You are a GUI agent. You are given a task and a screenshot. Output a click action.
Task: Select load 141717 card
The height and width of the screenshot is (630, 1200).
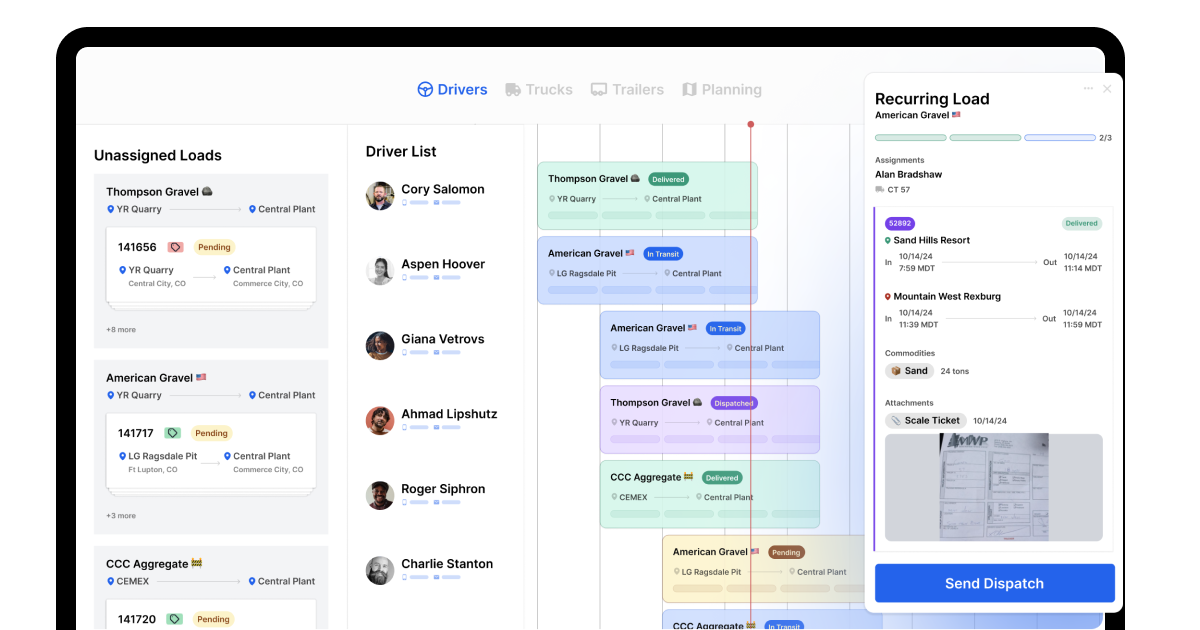tap(211, 451)
